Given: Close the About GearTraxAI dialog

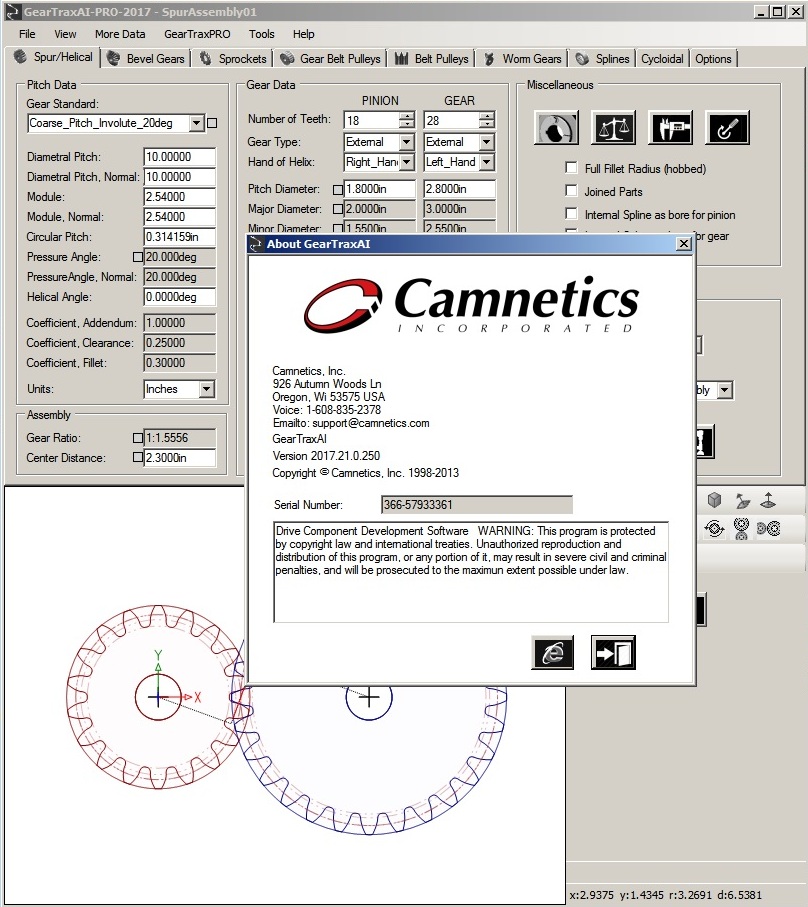Looking at the screenshot, I should [x=684, y=244].
